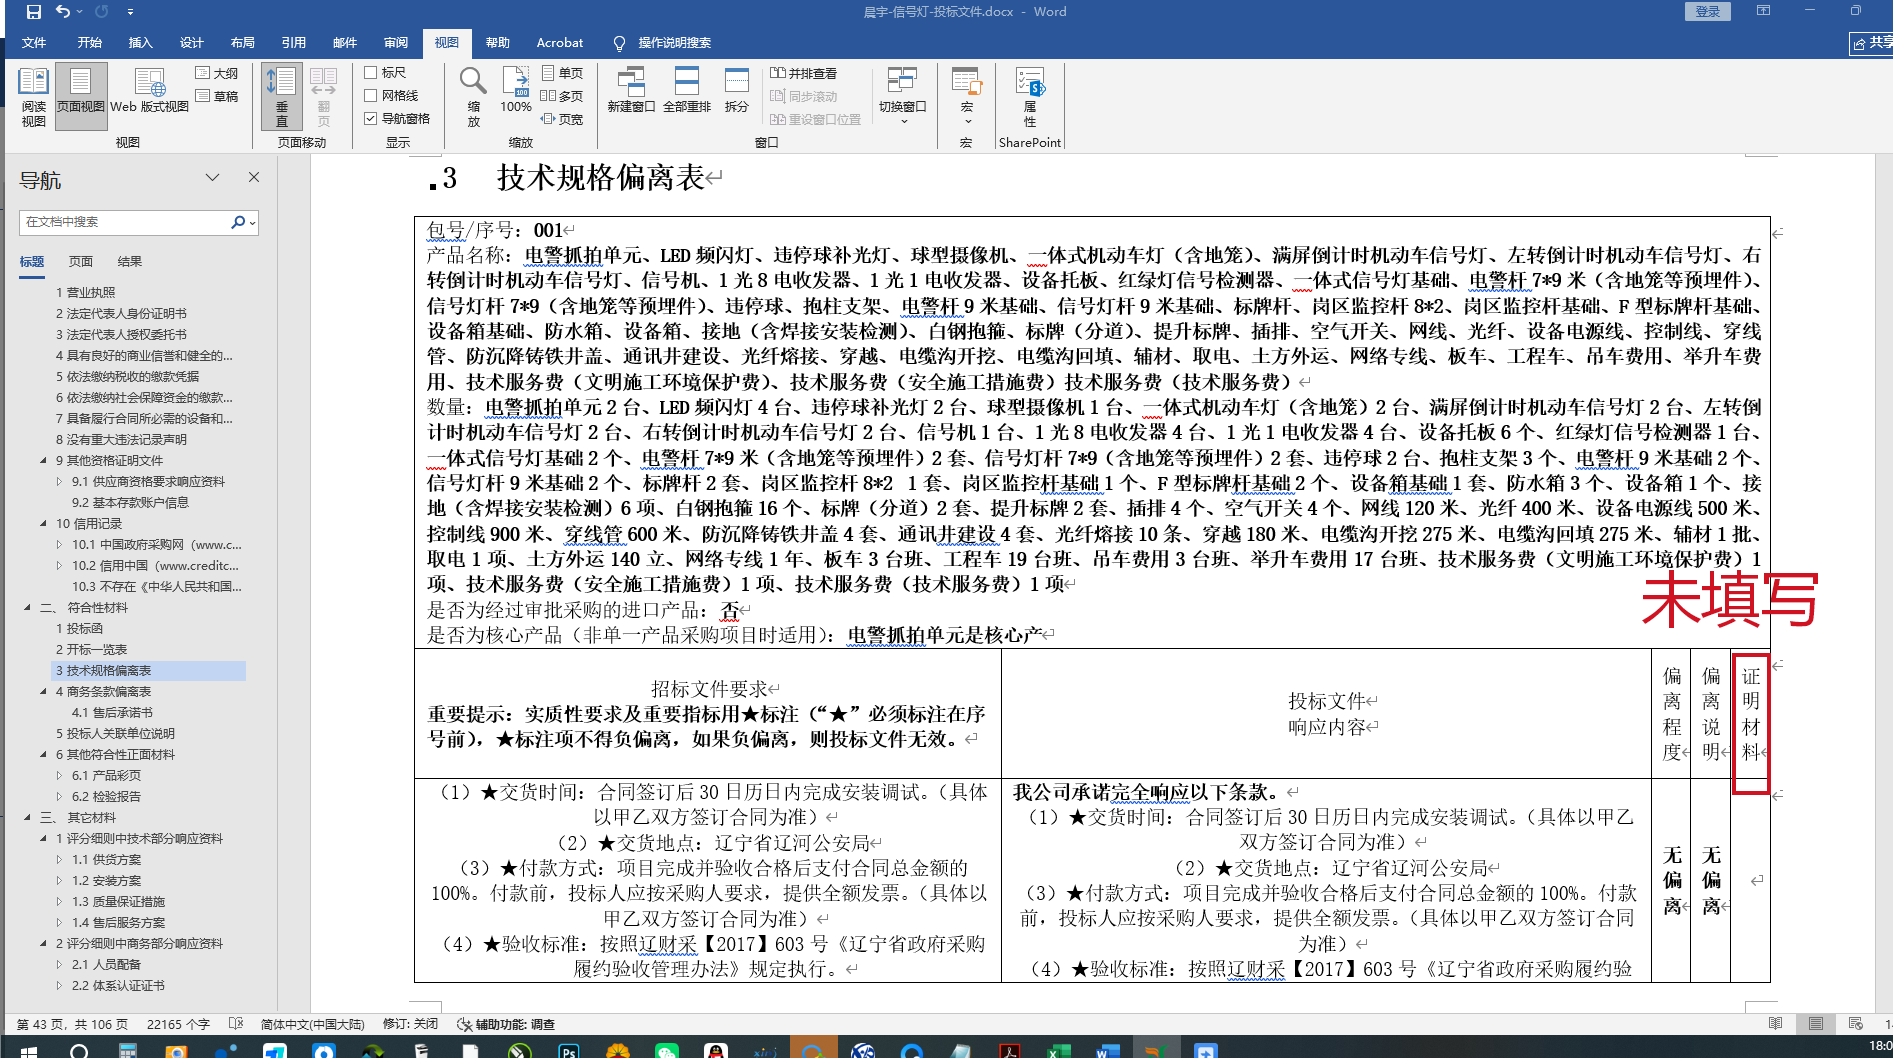The width and height of the screenshot is (1893, 1058).
Task: Undo the last action
Action: tap(63, 12)
